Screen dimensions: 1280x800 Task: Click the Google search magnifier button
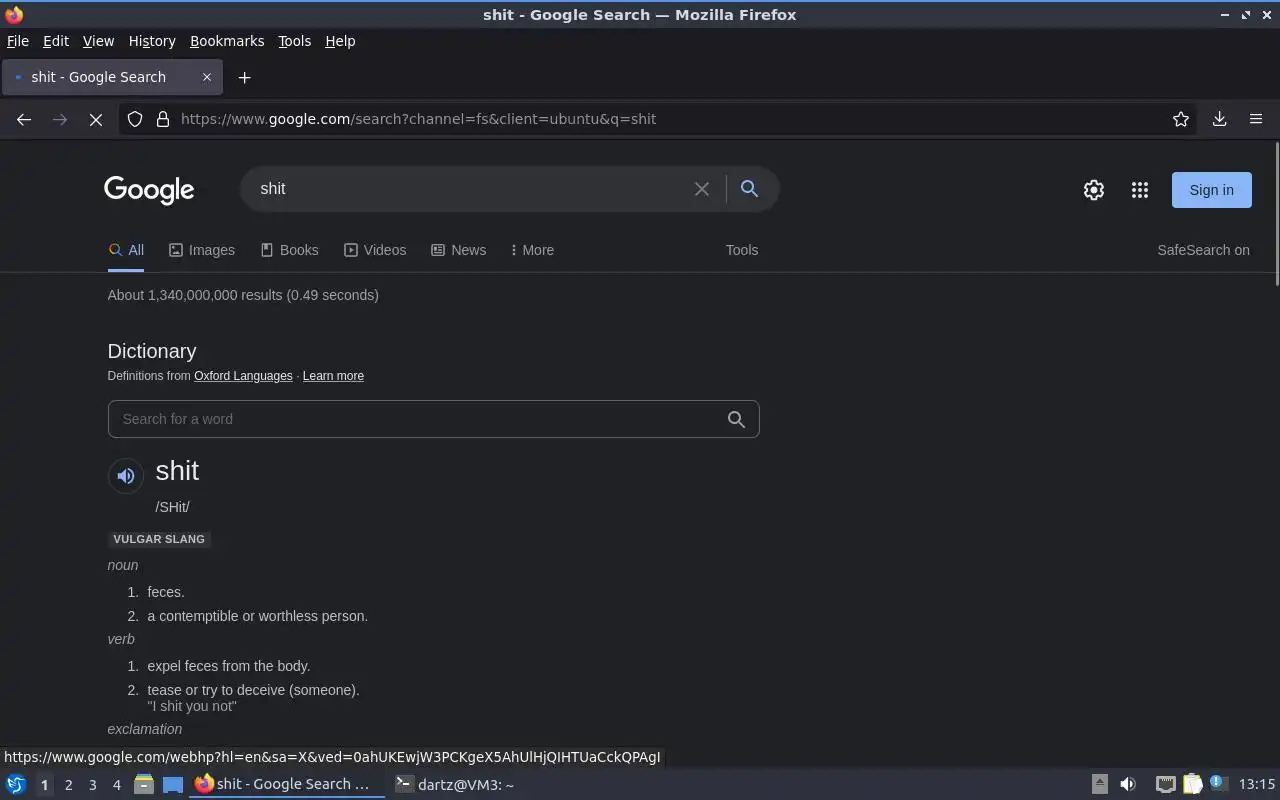[749, 188]
